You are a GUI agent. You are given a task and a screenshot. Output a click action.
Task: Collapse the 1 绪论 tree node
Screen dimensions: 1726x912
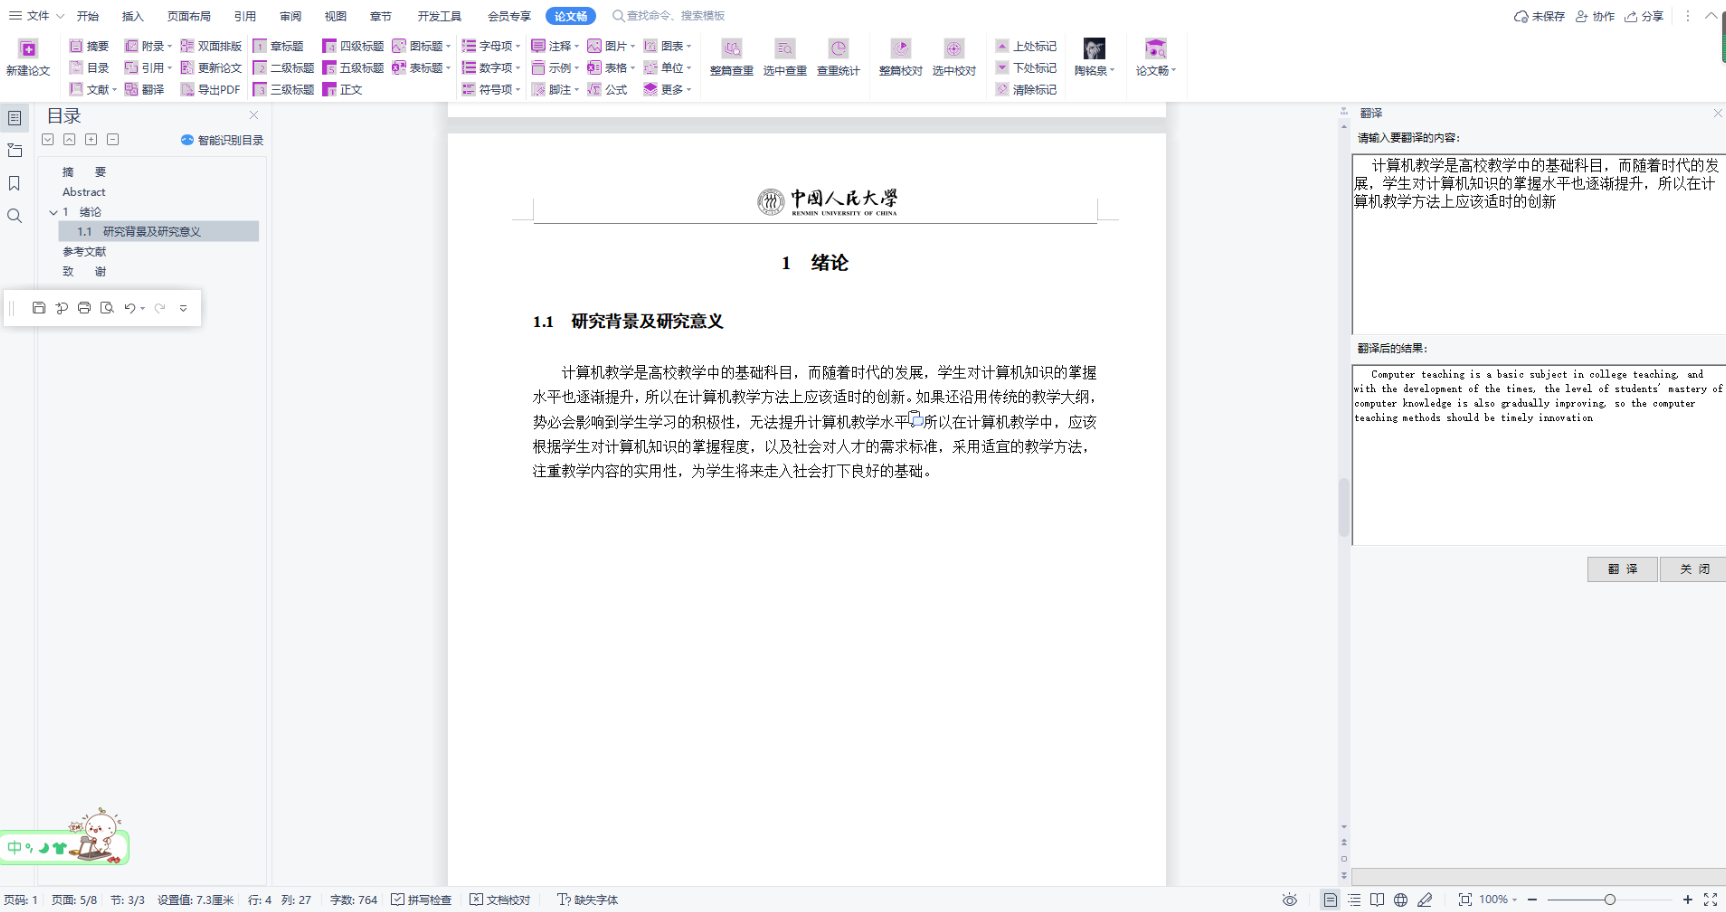click(53, 212)
